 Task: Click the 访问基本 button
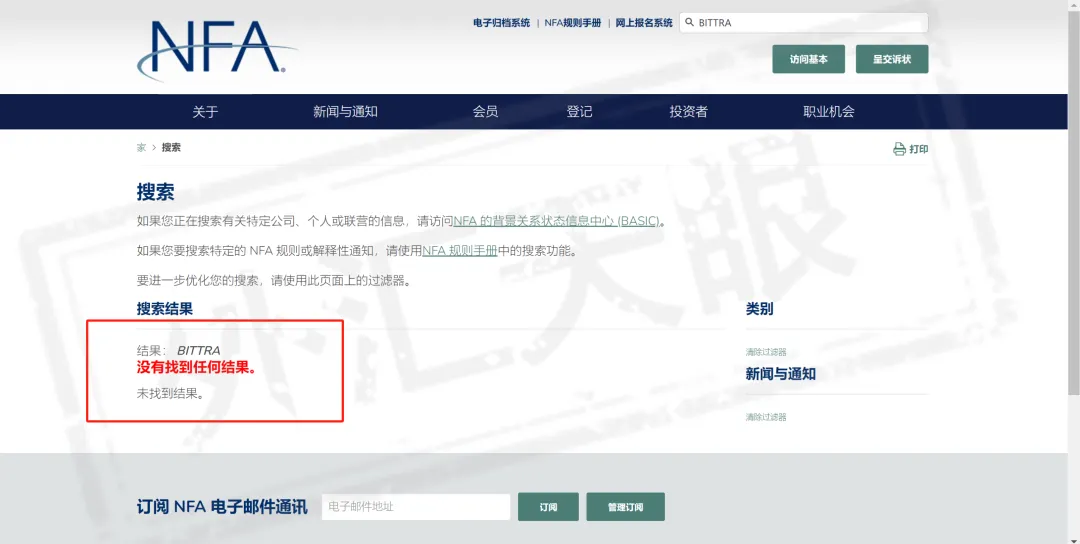click(x=809, y=59)
